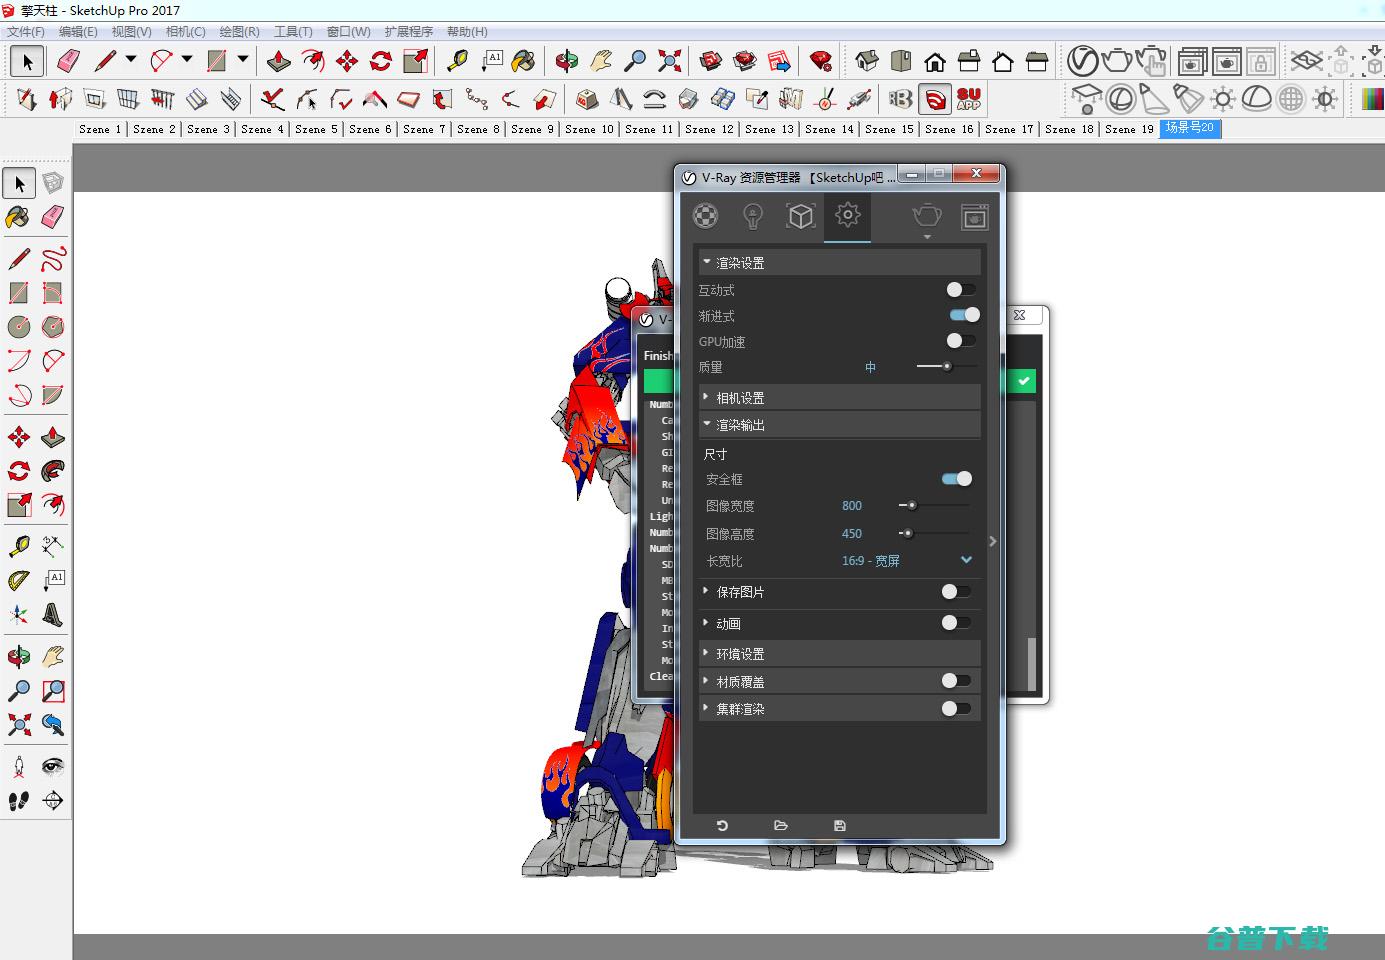Open the 扩展程序 menu
This screenshot has height=960, width=1385.
(x=408, y=32)
